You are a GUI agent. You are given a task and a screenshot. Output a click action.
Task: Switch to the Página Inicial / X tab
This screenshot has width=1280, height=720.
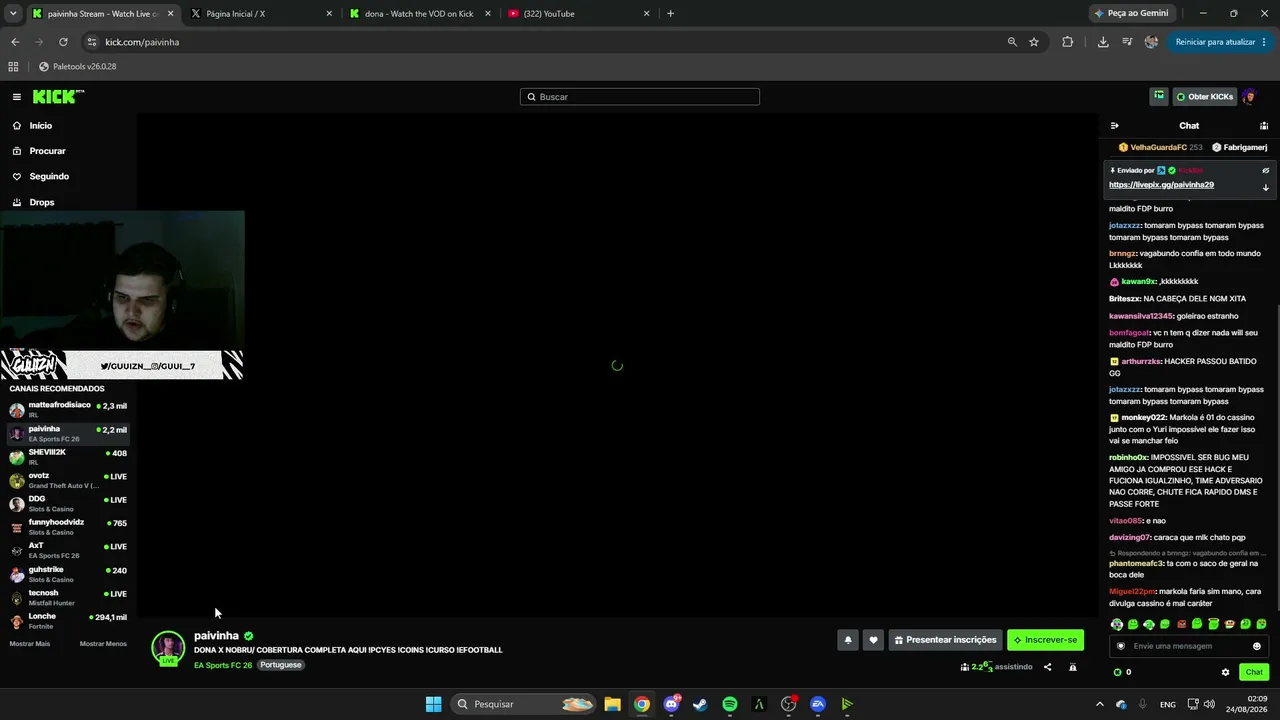coord(260,14)
